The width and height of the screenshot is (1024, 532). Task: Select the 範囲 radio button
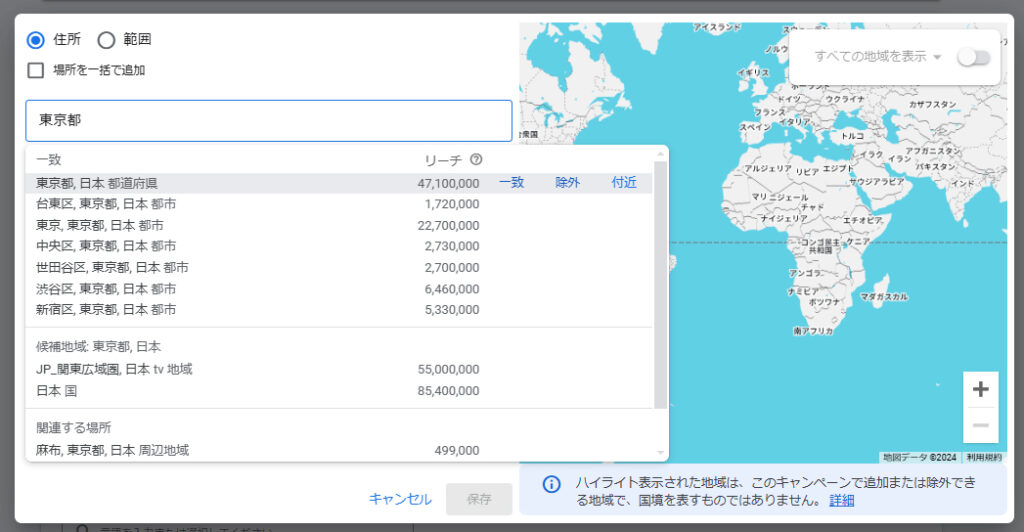tap(106, 40)
